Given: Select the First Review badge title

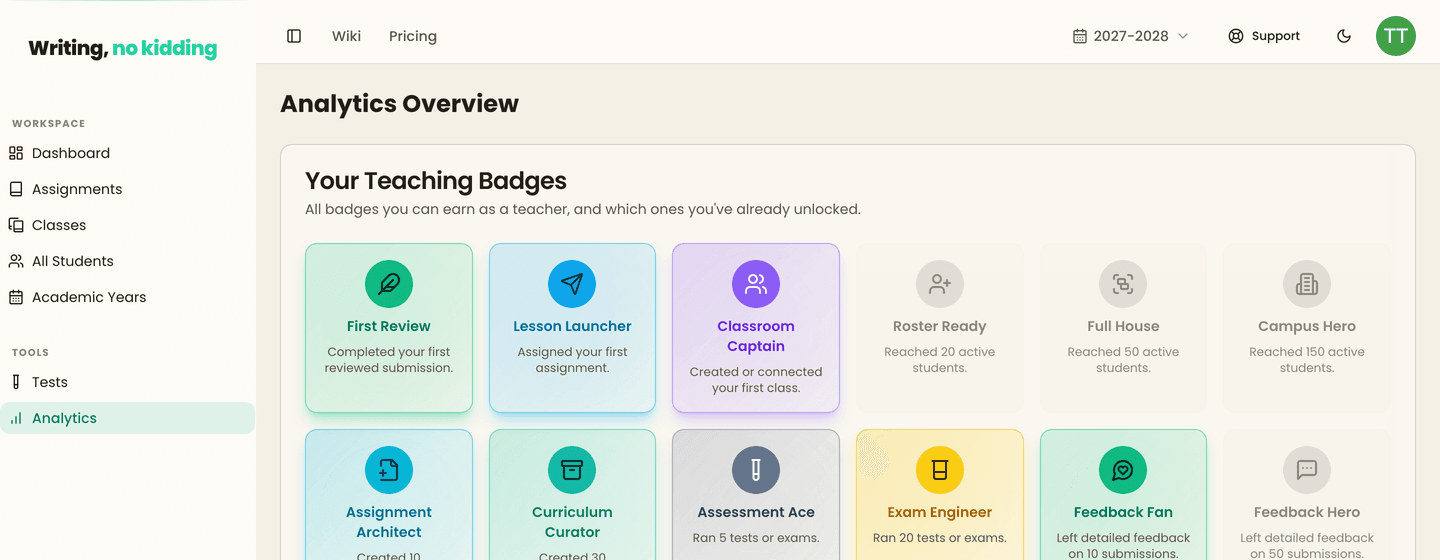Looking at the screenshot, I should pos(389,326).
